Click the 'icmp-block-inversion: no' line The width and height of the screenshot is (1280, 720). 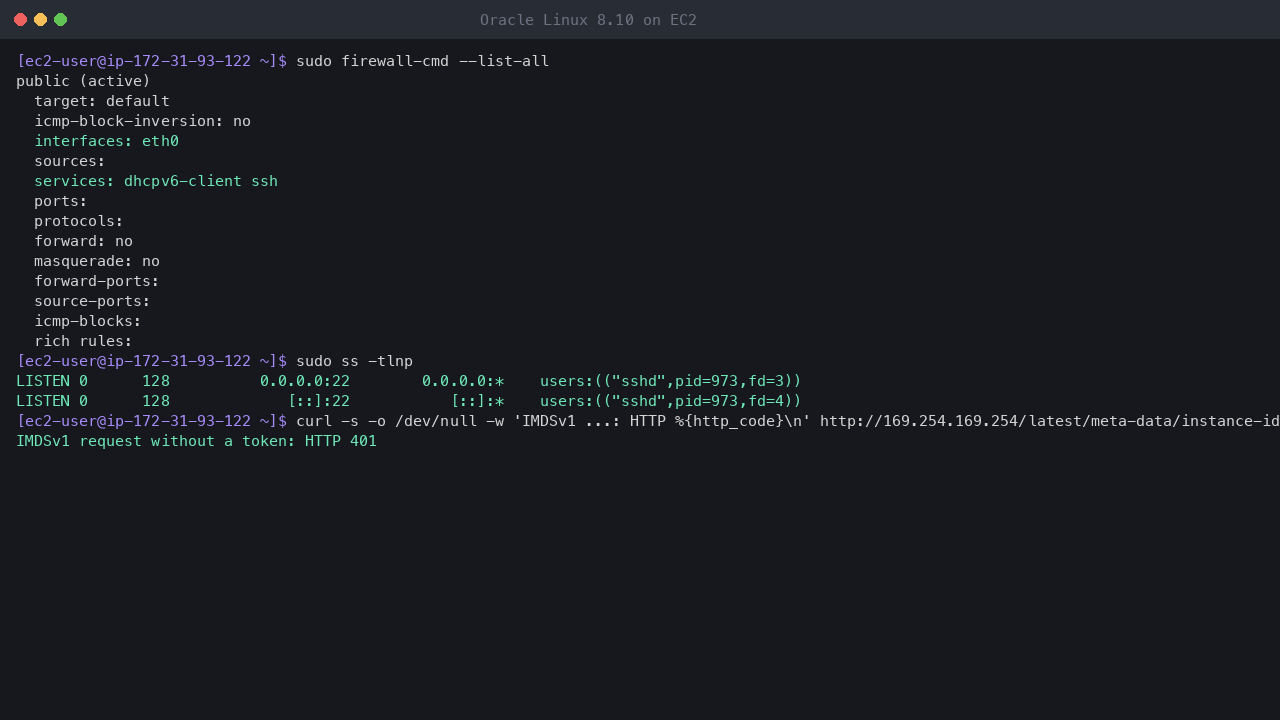click(x=142, y=121)
